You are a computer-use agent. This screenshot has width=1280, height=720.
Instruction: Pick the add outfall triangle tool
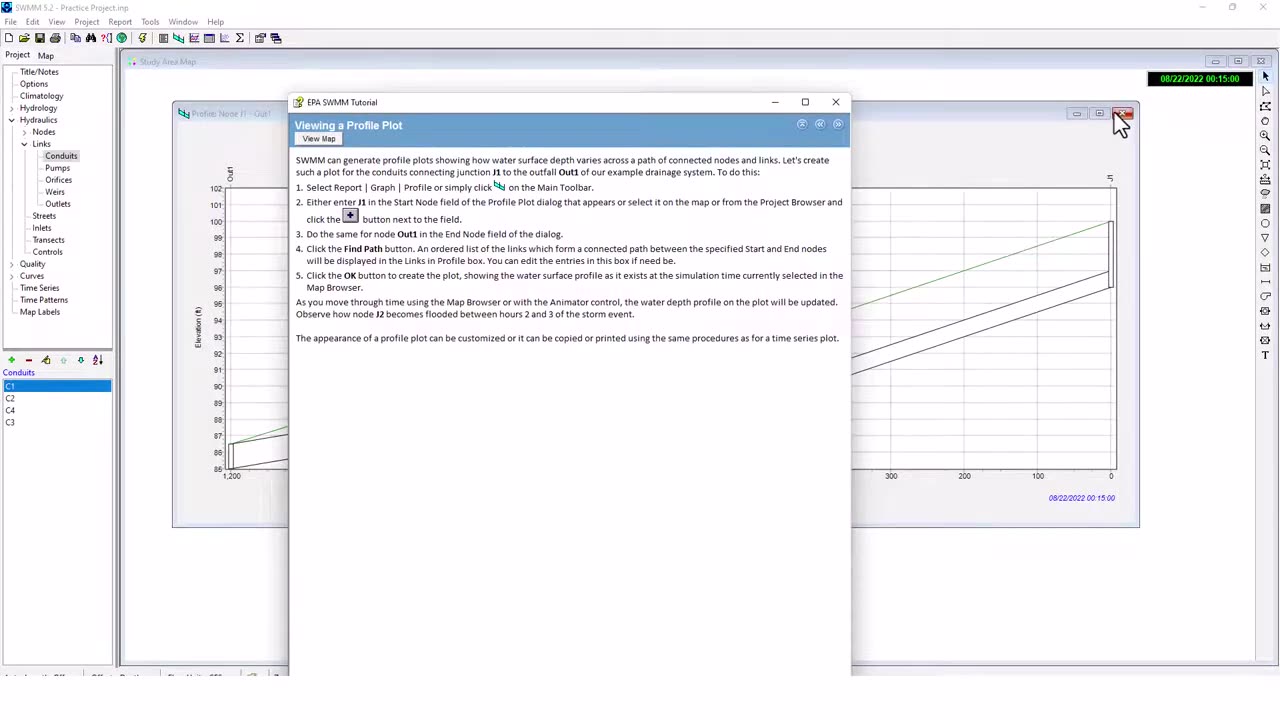[x=1265, y=237]
